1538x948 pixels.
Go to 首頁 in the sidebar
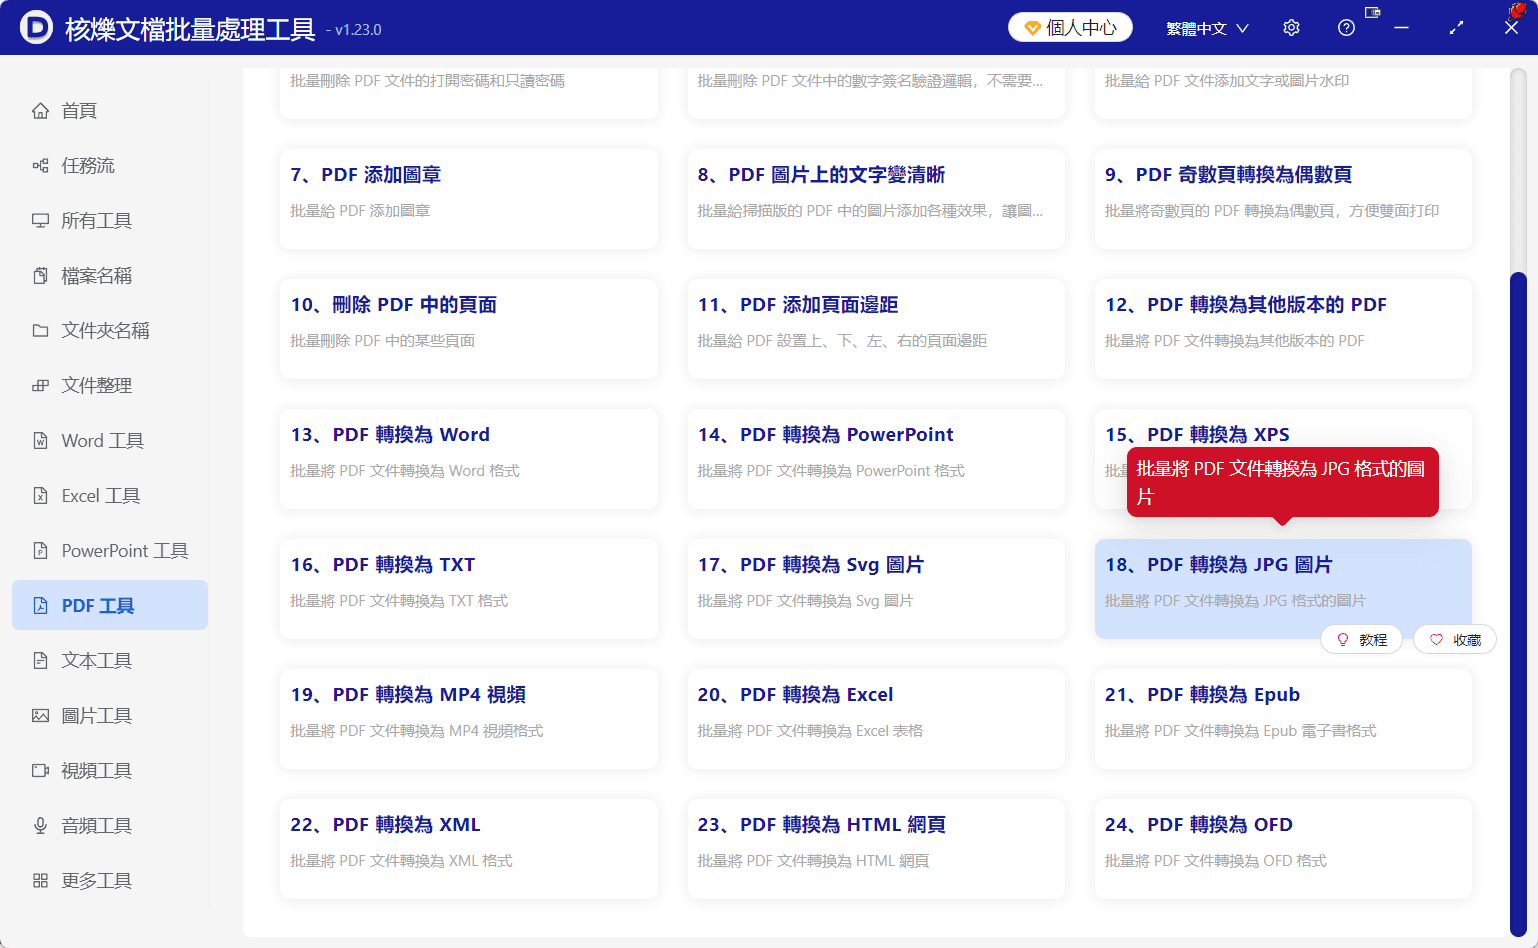click(110, 111)
